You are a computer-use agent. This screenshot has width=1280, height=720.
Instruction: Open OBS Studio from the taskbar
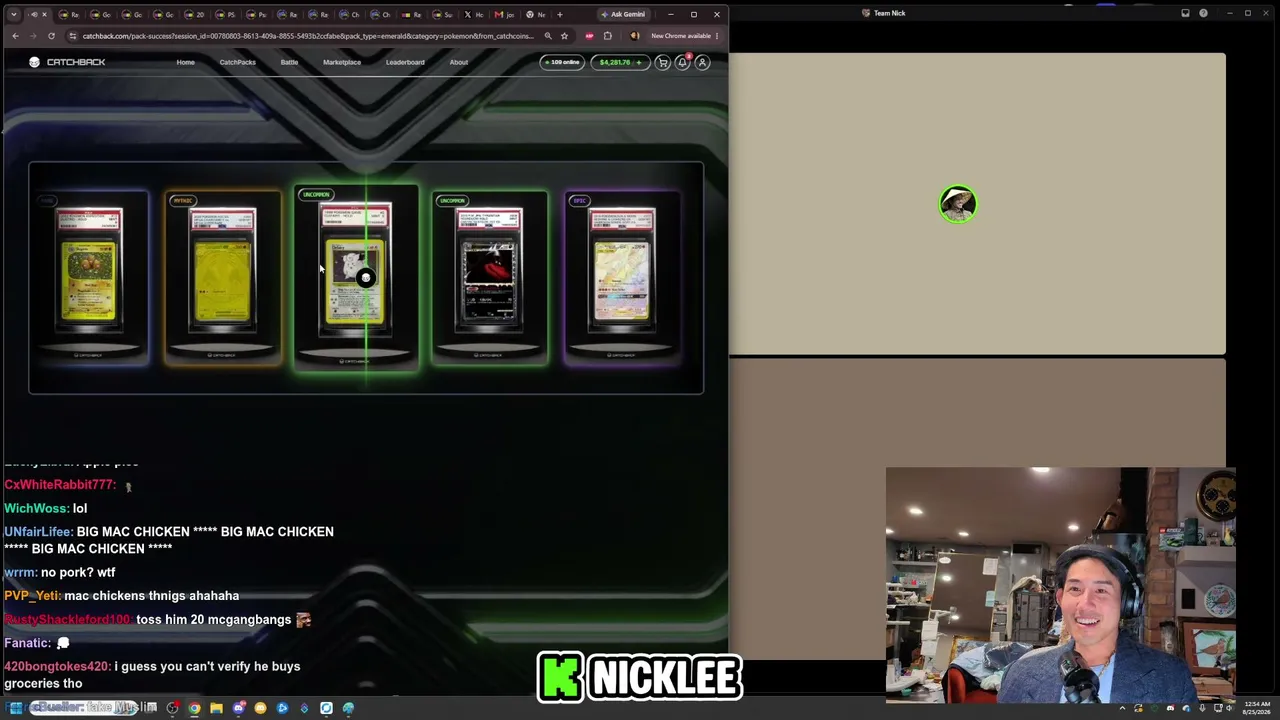point(172,708)
